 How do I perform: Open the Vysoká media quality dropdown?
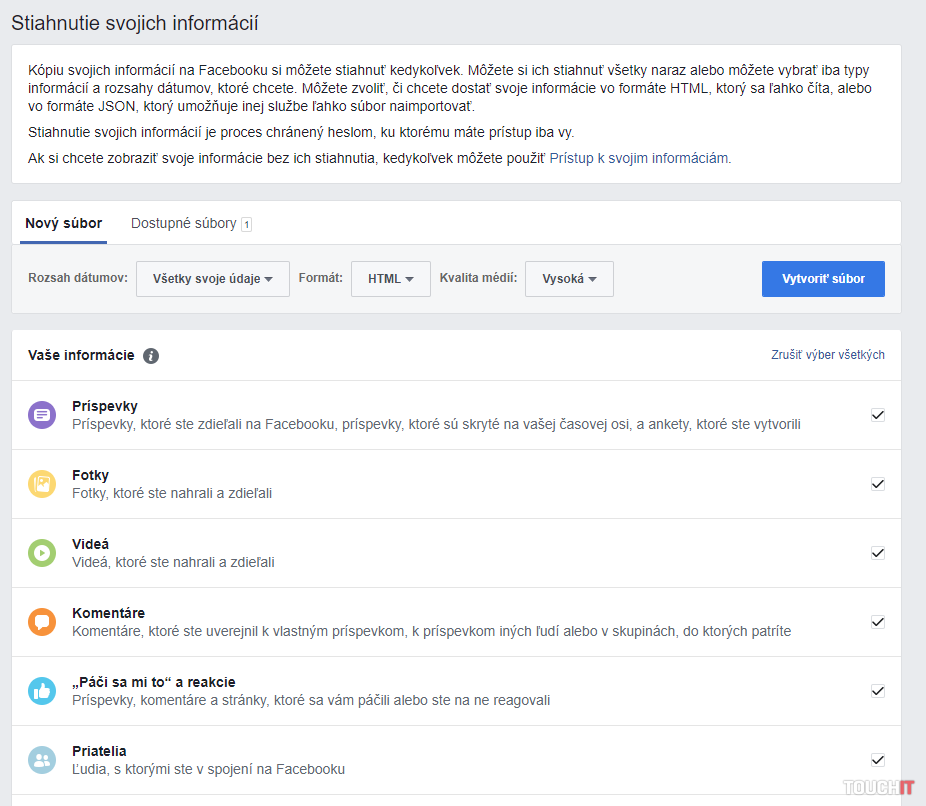(569, 279)
